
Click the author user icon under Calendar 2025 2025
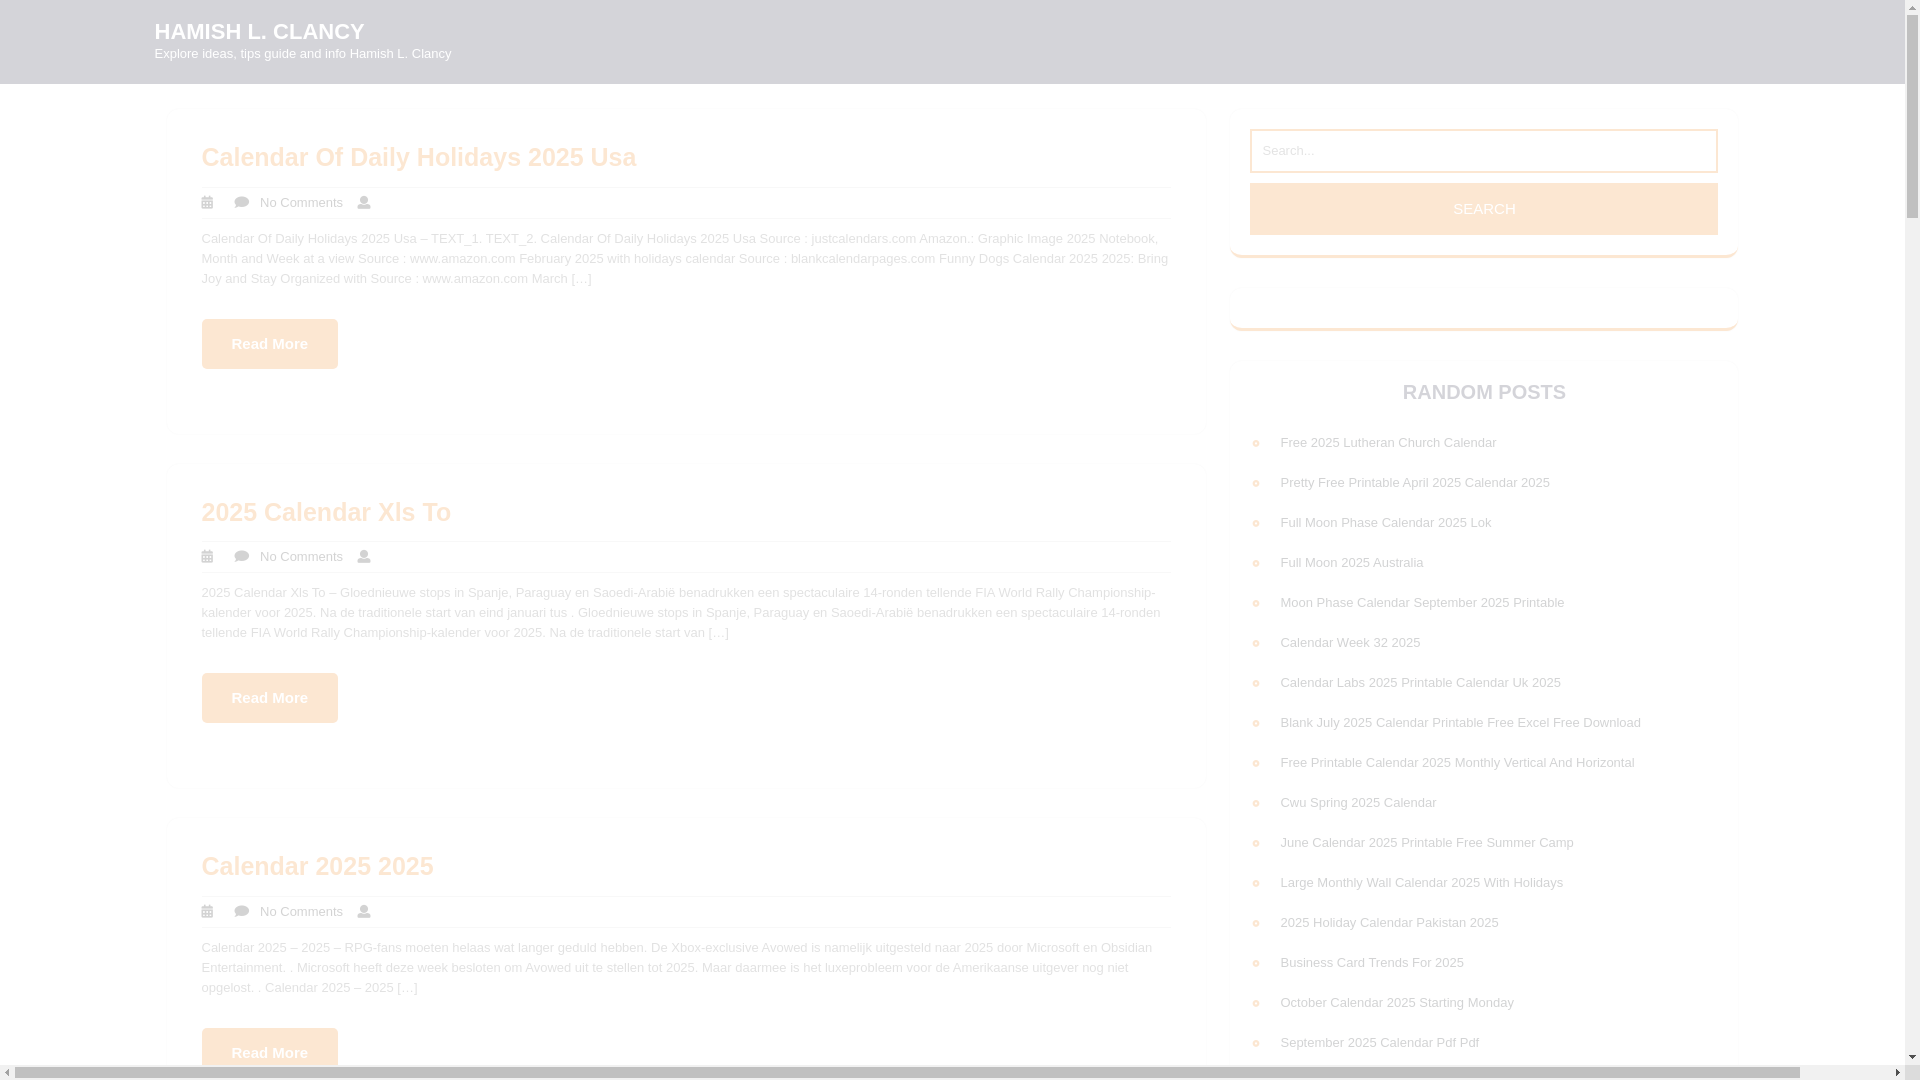(364, 912)
